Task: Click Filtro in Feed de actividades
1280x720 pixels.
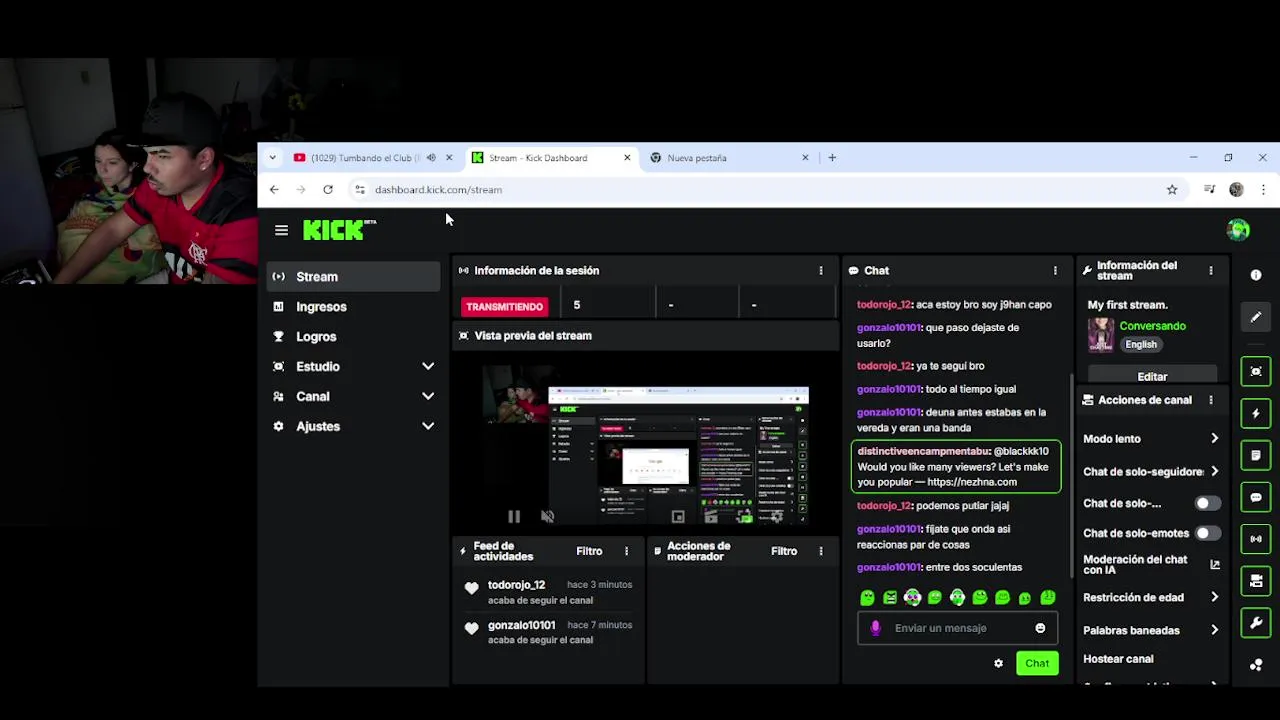Action: point(589,551)
